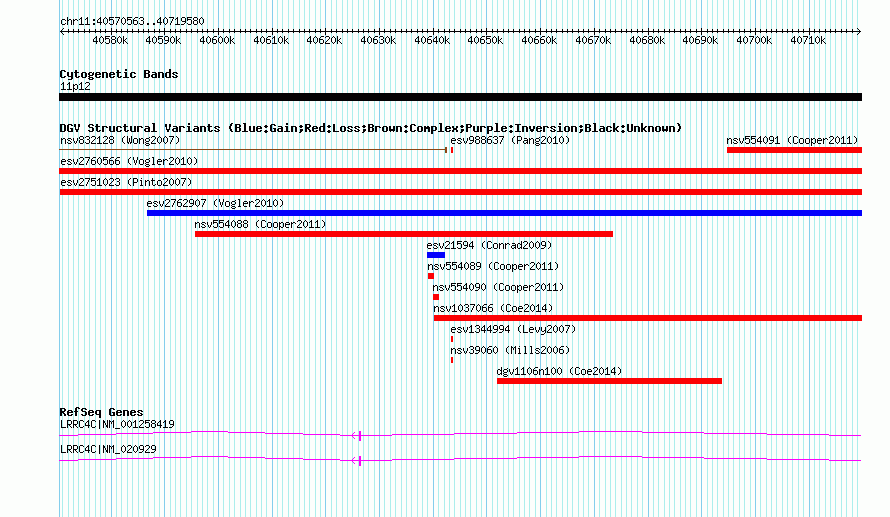The image size is (890, 517).
Task: Open the LRRC4C|NM_001258419 gene label
Action: point(117,424)
